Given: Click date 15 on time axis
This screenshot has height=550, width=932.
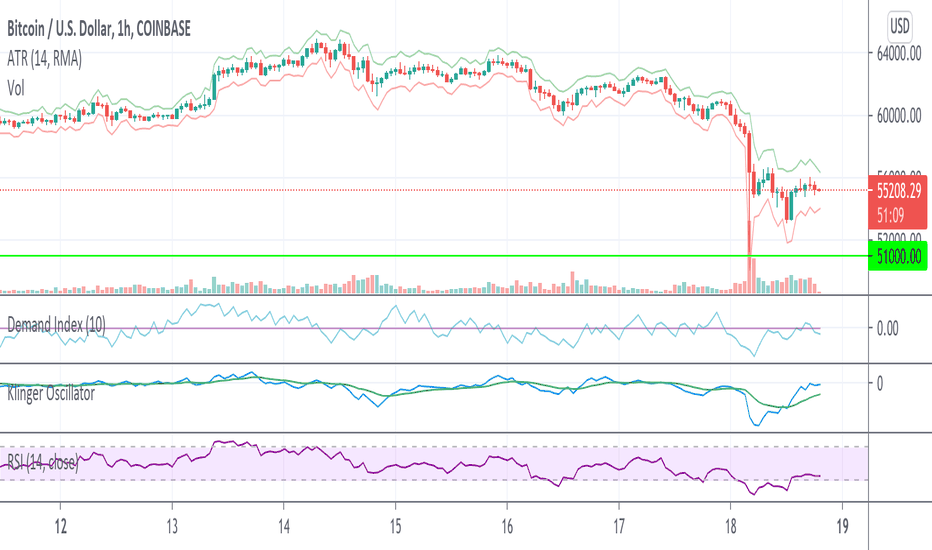Looking at the screenshot, I should point(395,526).
